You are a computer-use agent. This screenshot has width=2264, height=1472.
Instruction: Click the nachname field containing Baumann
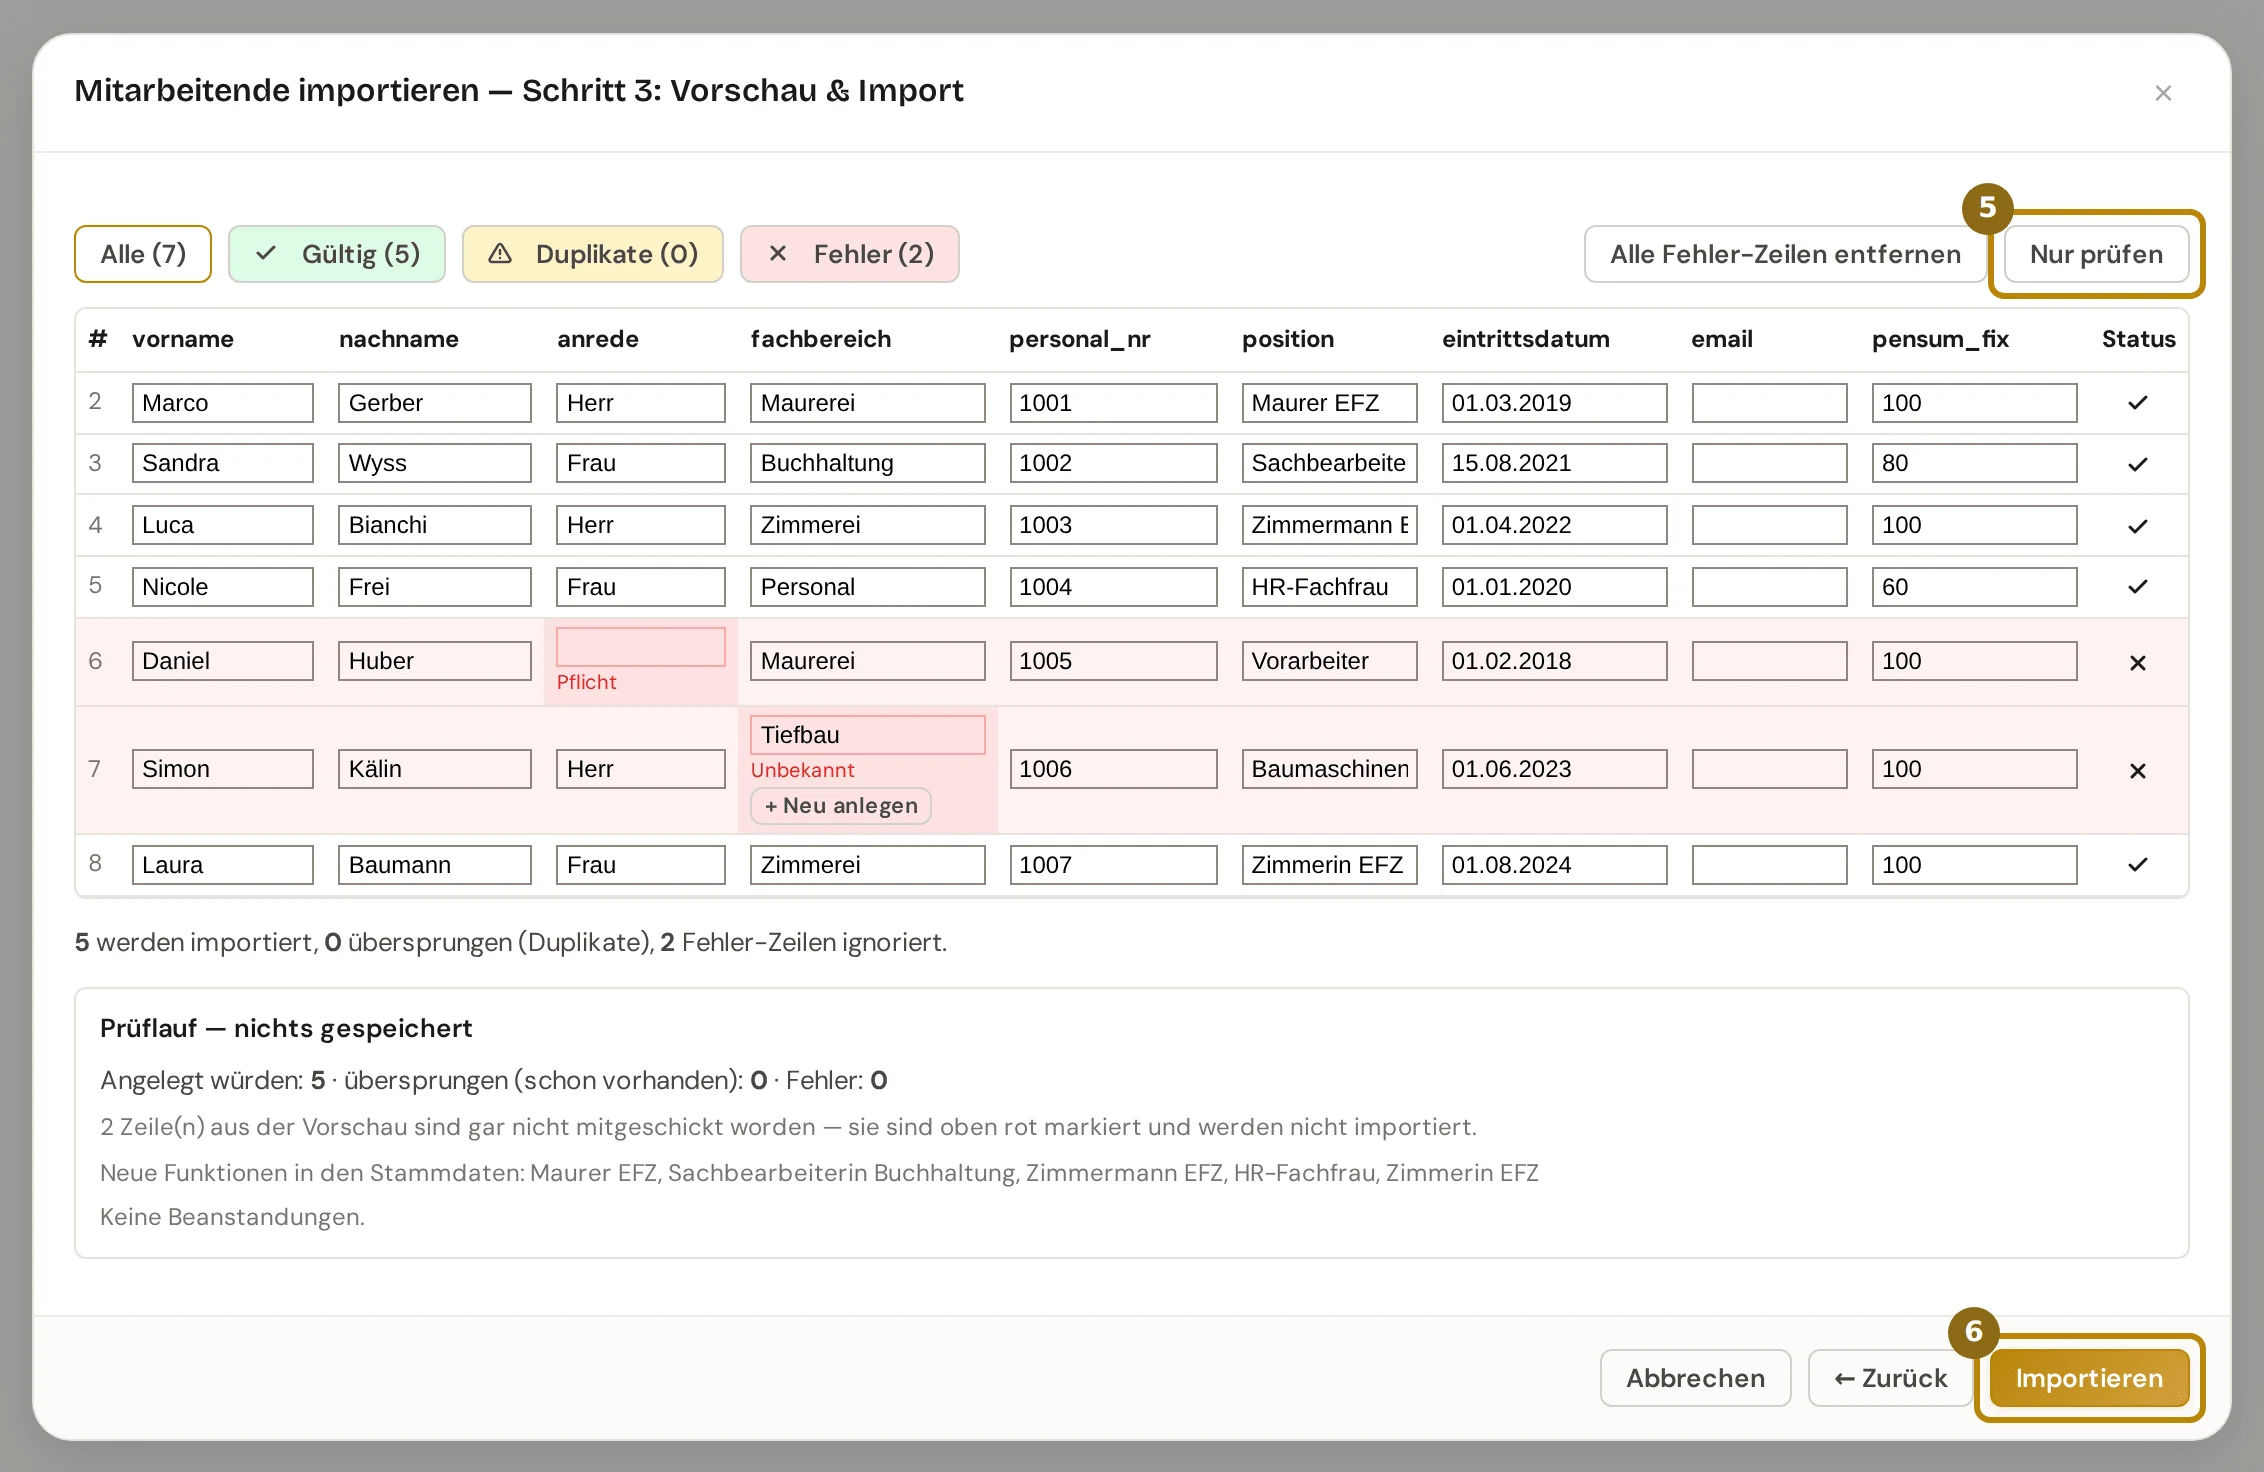[x=435, y=865]
